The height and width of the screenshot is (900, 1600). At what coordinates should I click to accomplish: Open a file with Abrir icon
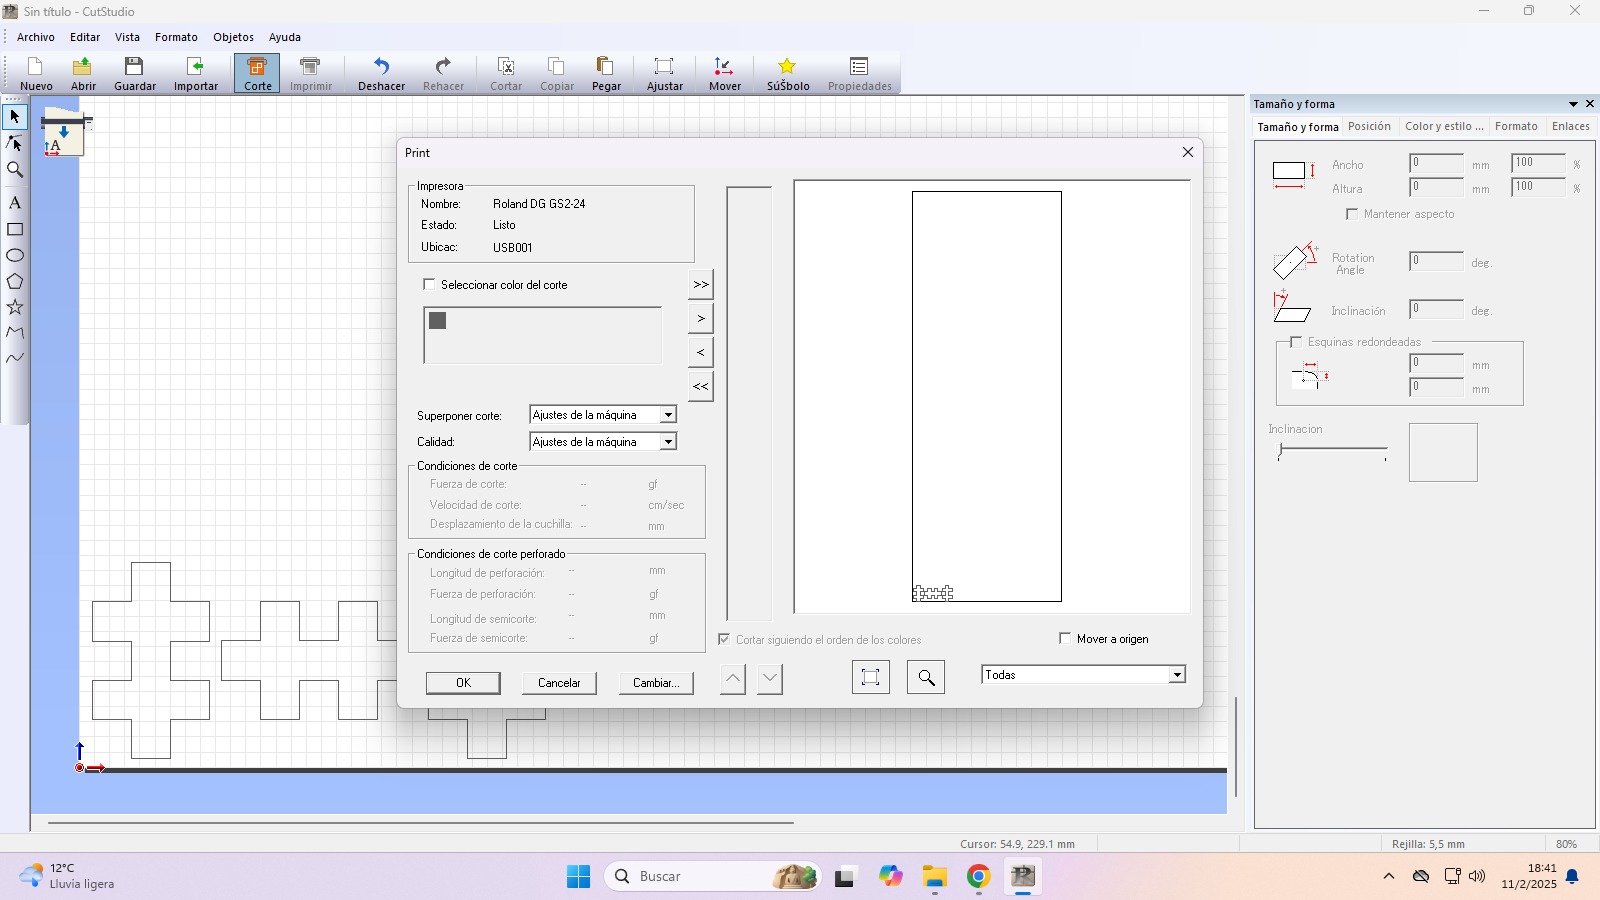(83, 73)
